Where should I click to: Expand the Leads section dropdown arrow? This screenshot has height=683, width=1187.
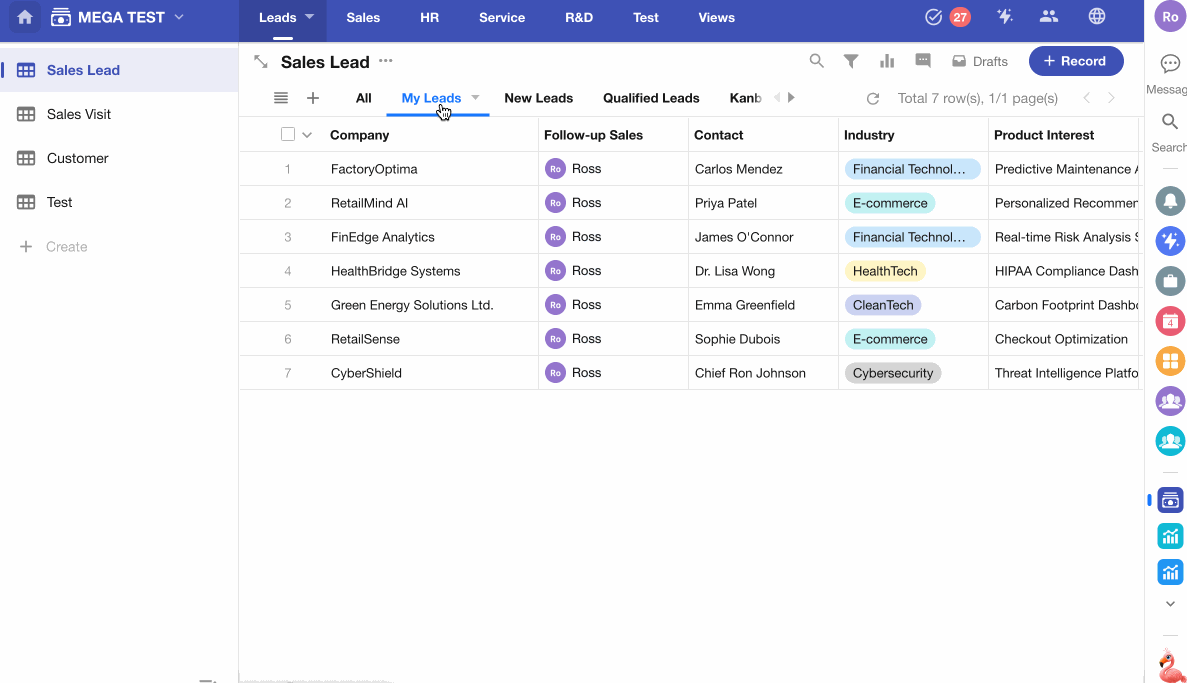[310, 17]
